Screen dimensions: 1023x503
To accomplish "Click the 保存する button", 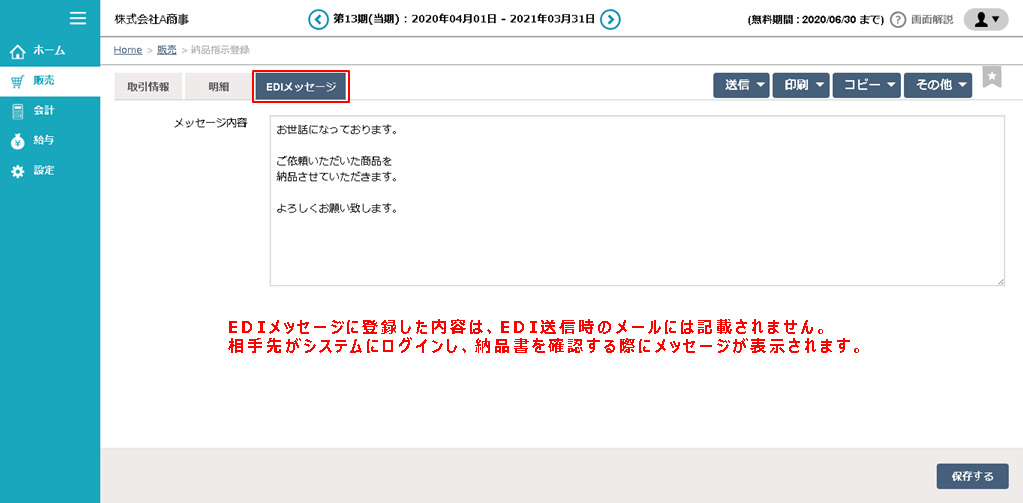I will (x=972, y=476).
